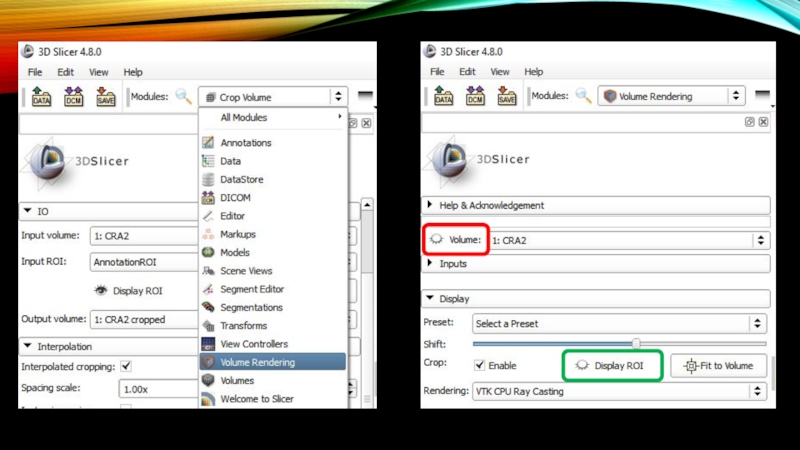This screenshot has height=450, width=800.
Task: Click Spacing scale 1.00x field
Action: 158,389
